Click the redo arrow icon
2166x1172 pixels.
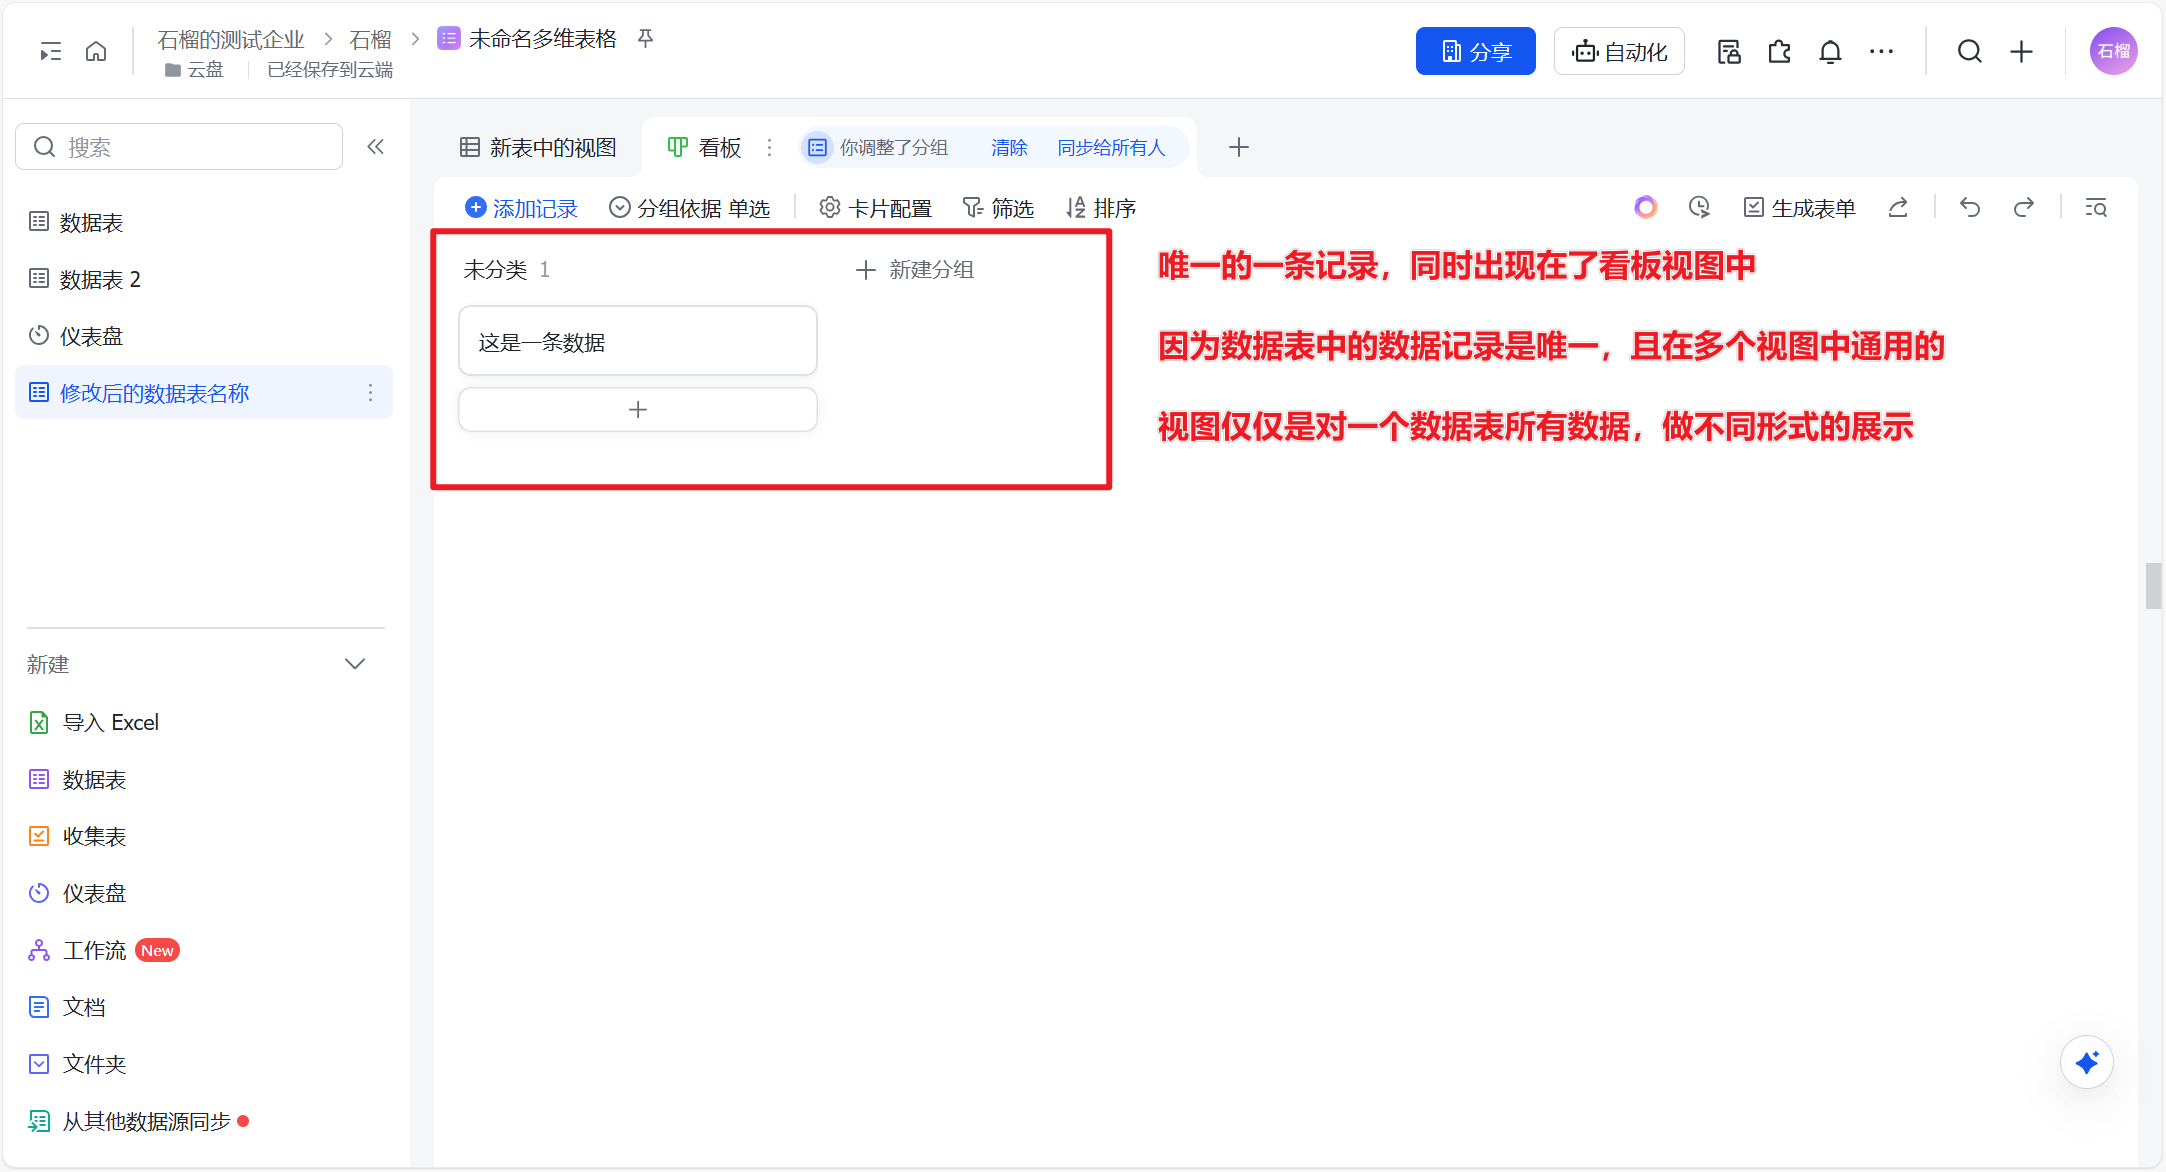click(2023, 207)
